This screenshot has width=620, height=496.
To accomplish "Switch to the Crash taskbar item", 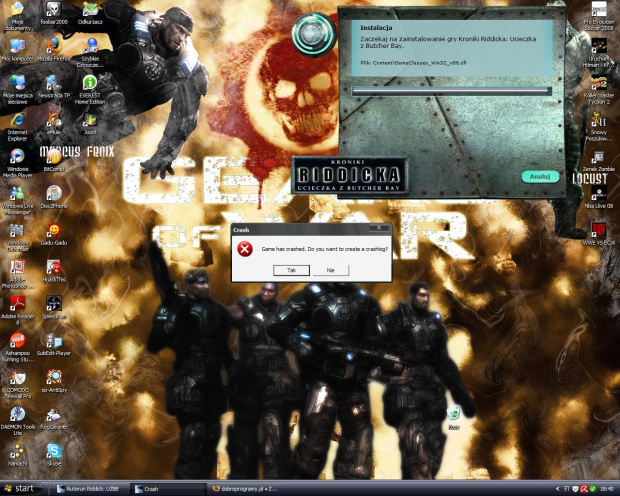I will (x=168, y=489).
